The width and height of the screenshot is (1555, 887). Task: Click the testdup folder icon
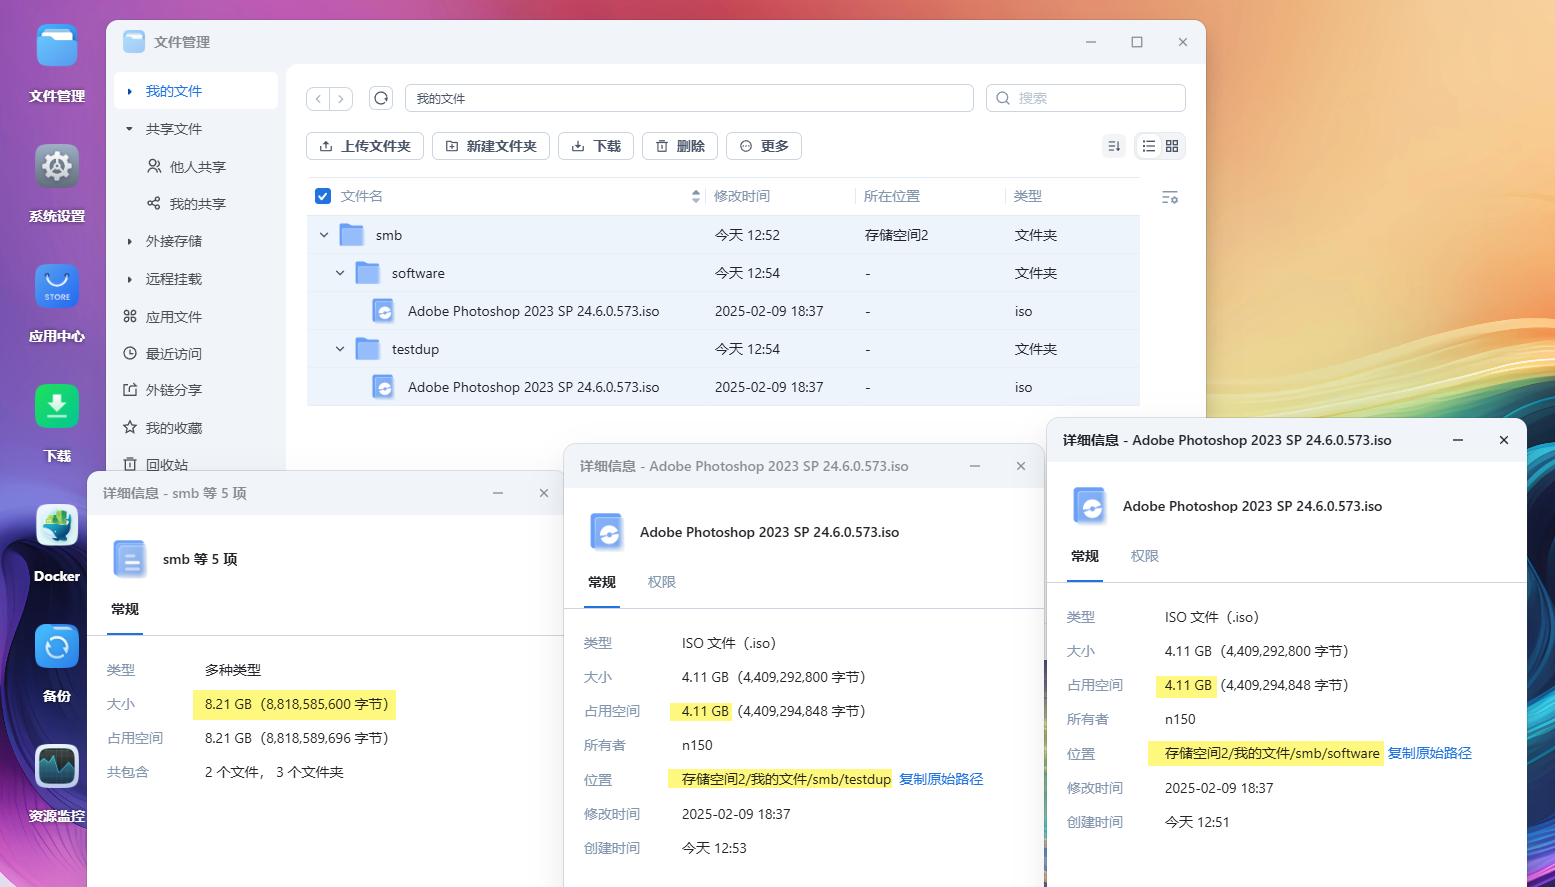coord(368,349)
